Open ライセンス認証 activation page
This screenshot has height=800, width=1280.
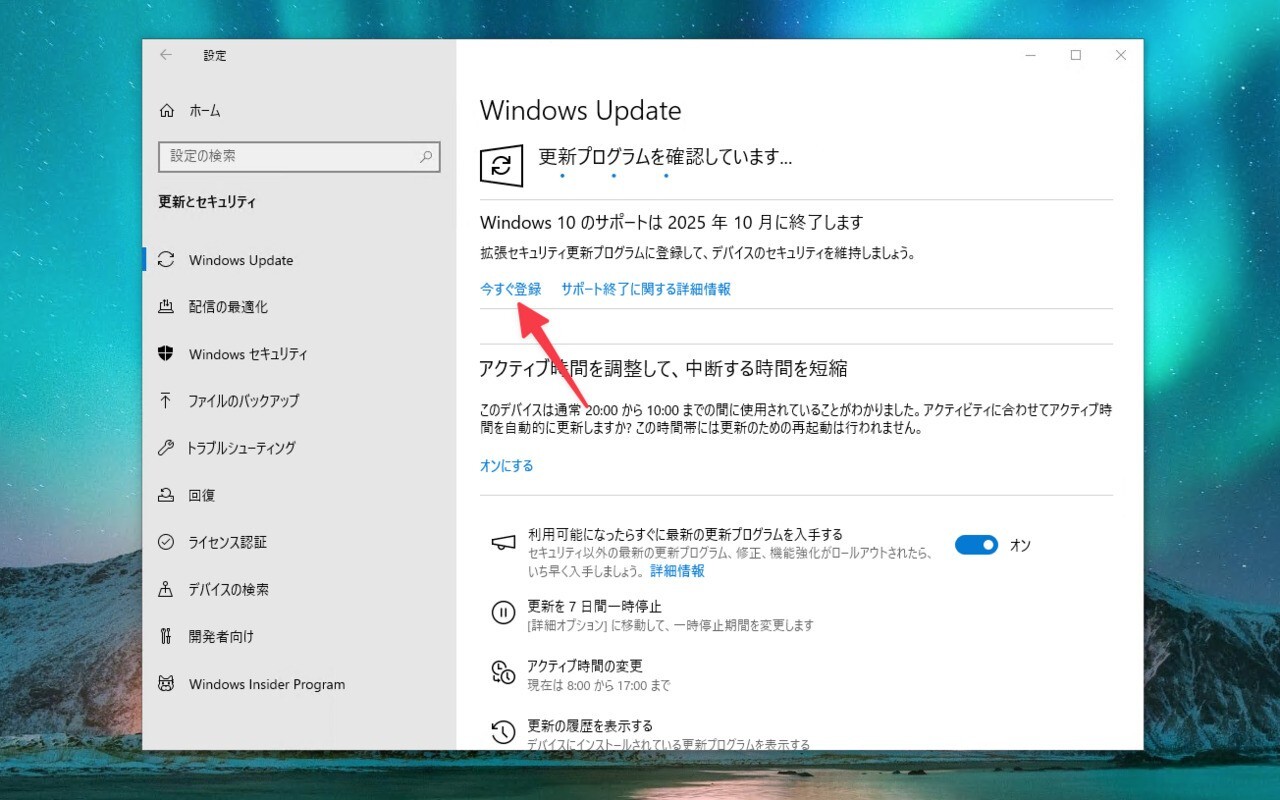click(228, 542)
